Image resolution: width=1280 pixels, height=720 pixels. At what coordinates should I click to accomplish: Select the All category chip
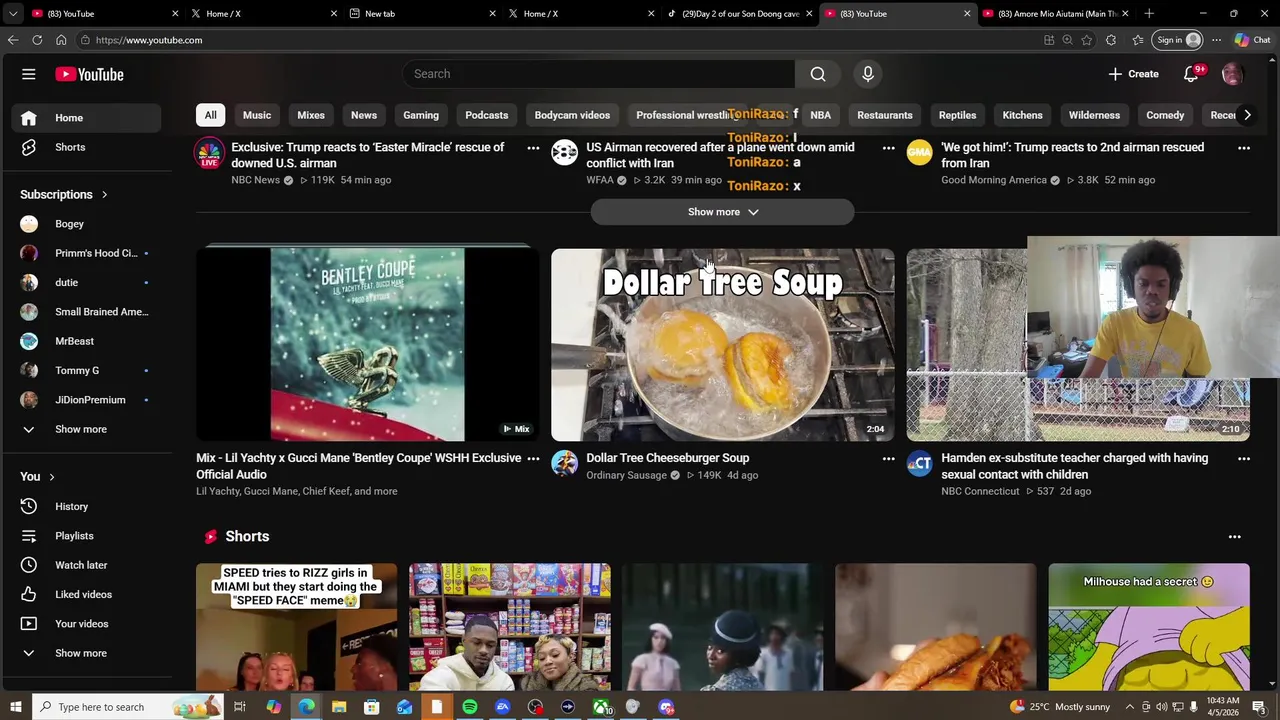point(210,115)
